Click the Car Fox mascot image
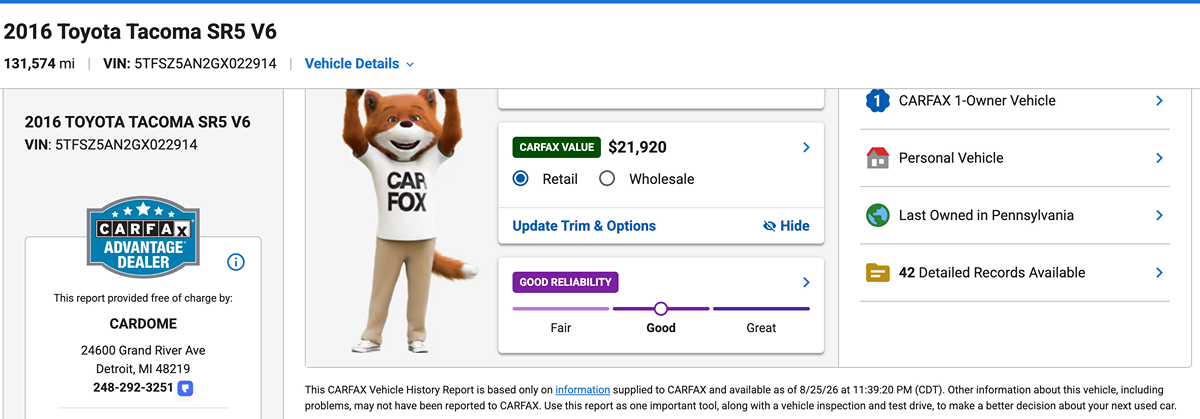 click(413, 220)
